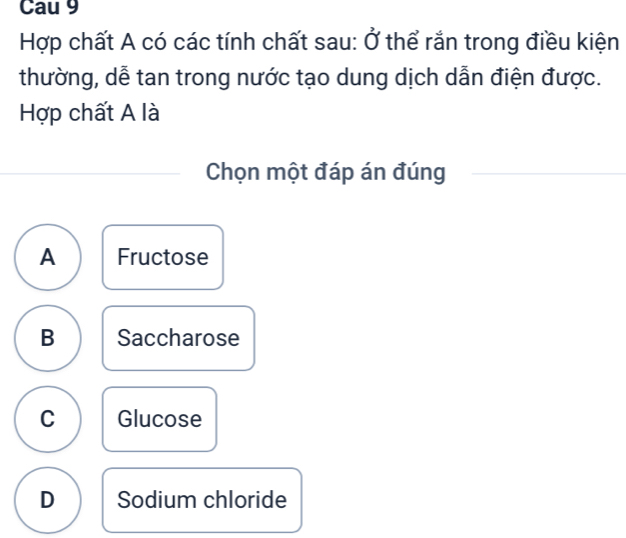Select radio option A

pos(47,257)
